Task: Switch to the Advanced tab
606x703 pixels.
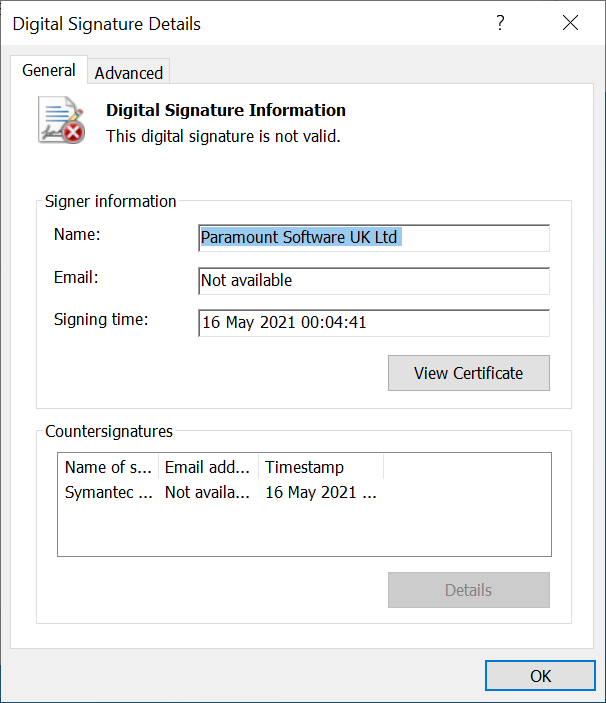Action: (x=129, y=72)
